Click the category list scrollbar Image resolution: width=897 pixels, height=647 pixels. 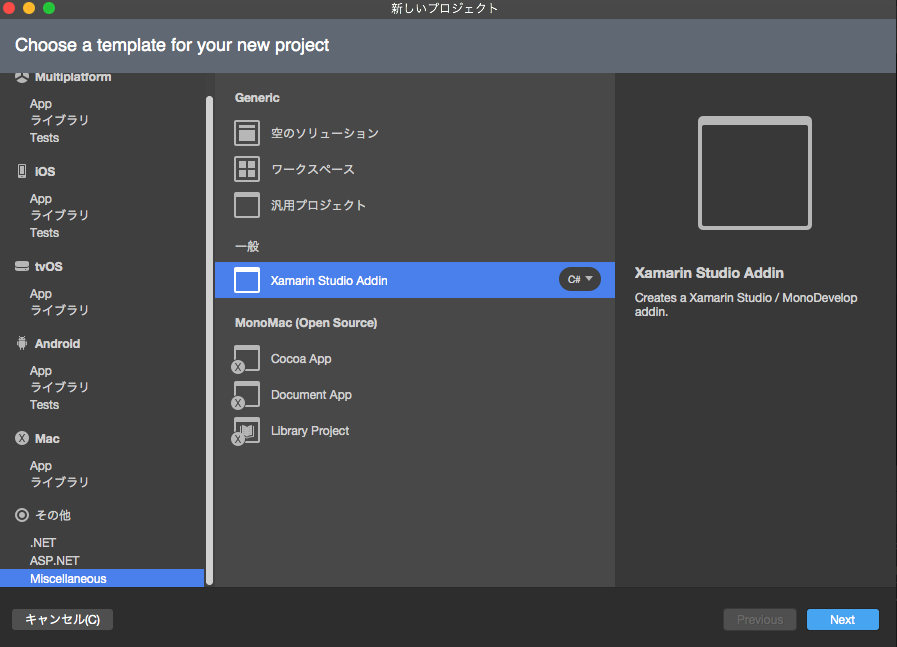click(x=209, y=340)
